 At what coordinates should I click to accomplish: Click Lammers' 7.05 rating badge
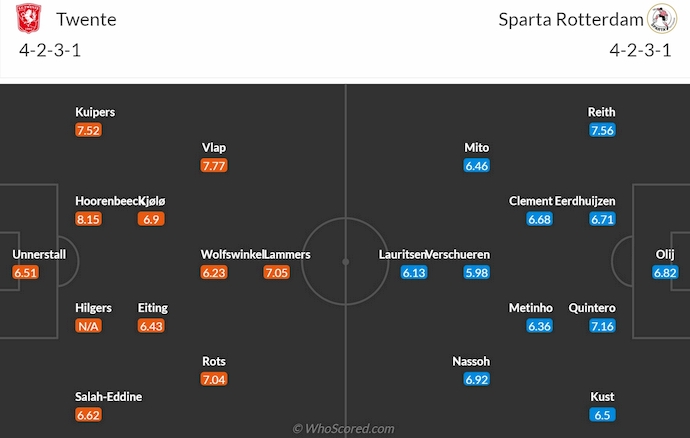(277, 272)
